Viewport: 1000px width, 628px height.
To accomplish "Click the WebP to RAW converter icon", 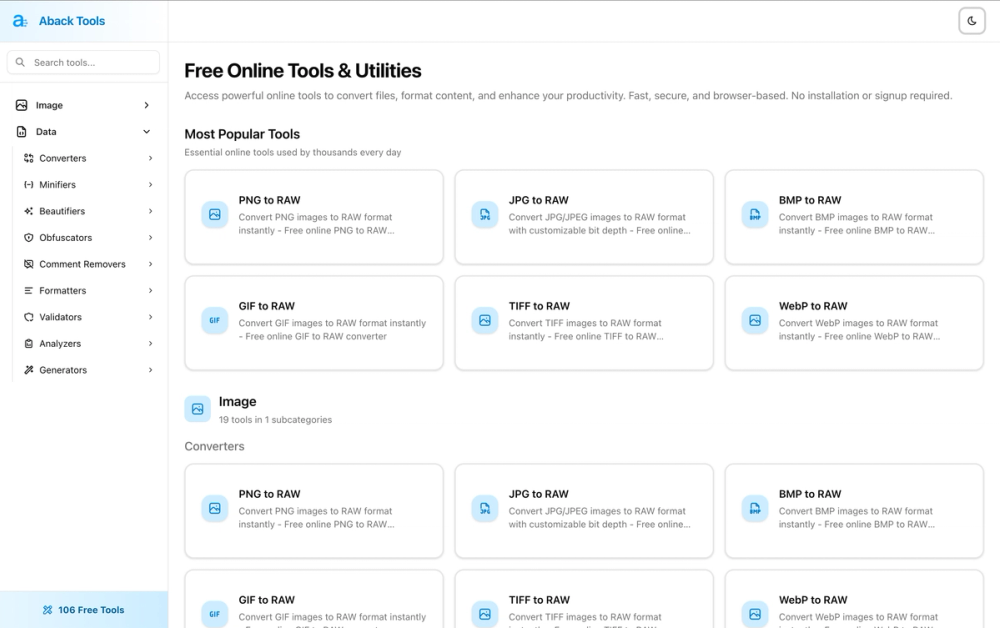I will click(754, 319).
